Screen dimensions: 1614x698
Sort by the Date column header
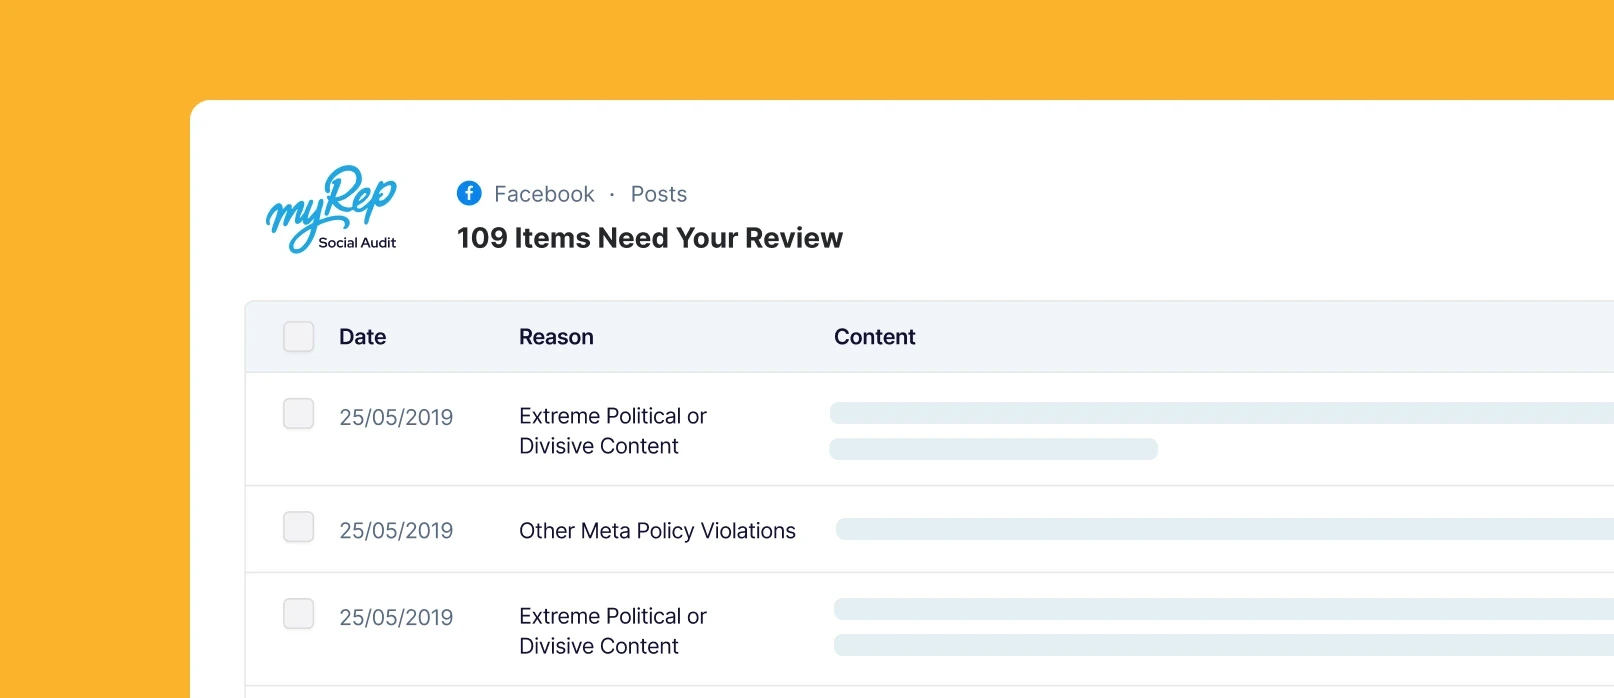(x=362, y=337)
